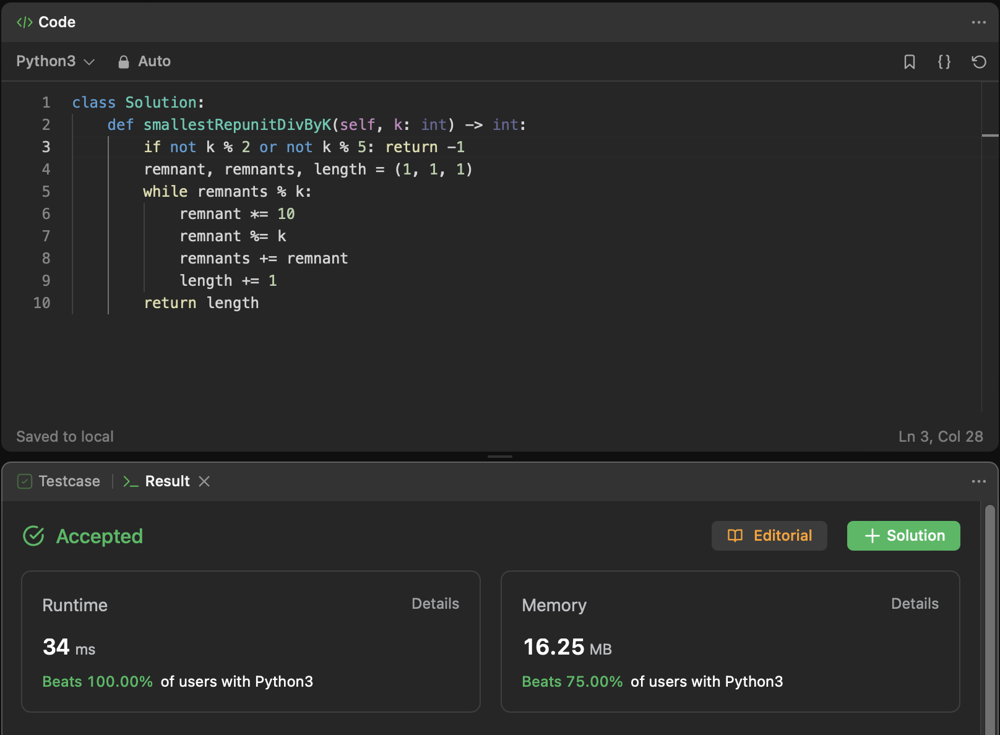Toggle the Auto mode setting

(154, 62)
